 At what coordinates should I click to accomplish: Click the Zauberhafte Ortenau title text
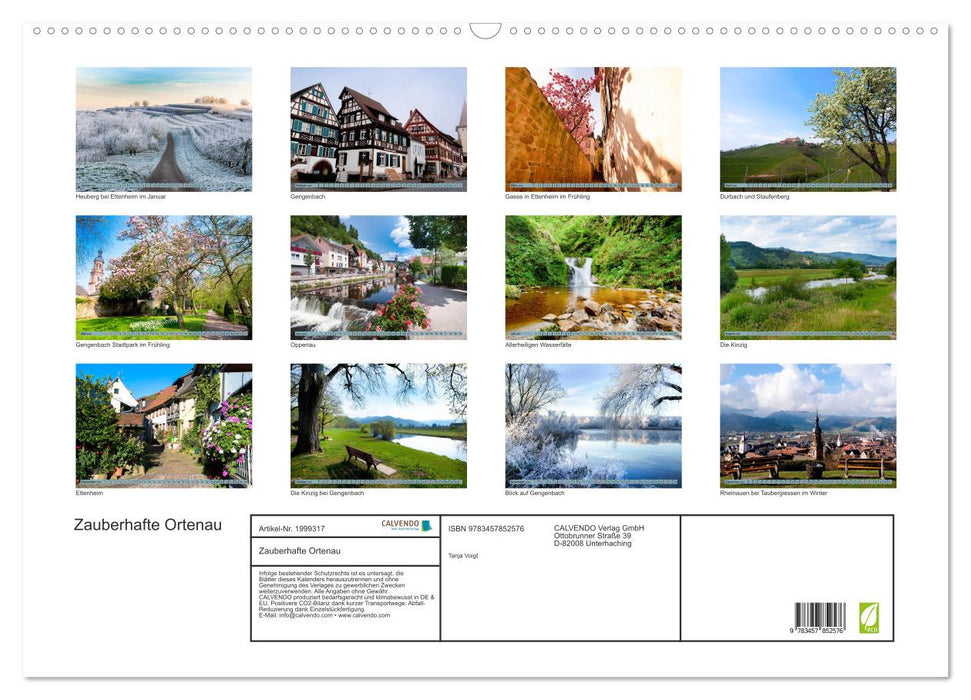[x=147, y=524]
